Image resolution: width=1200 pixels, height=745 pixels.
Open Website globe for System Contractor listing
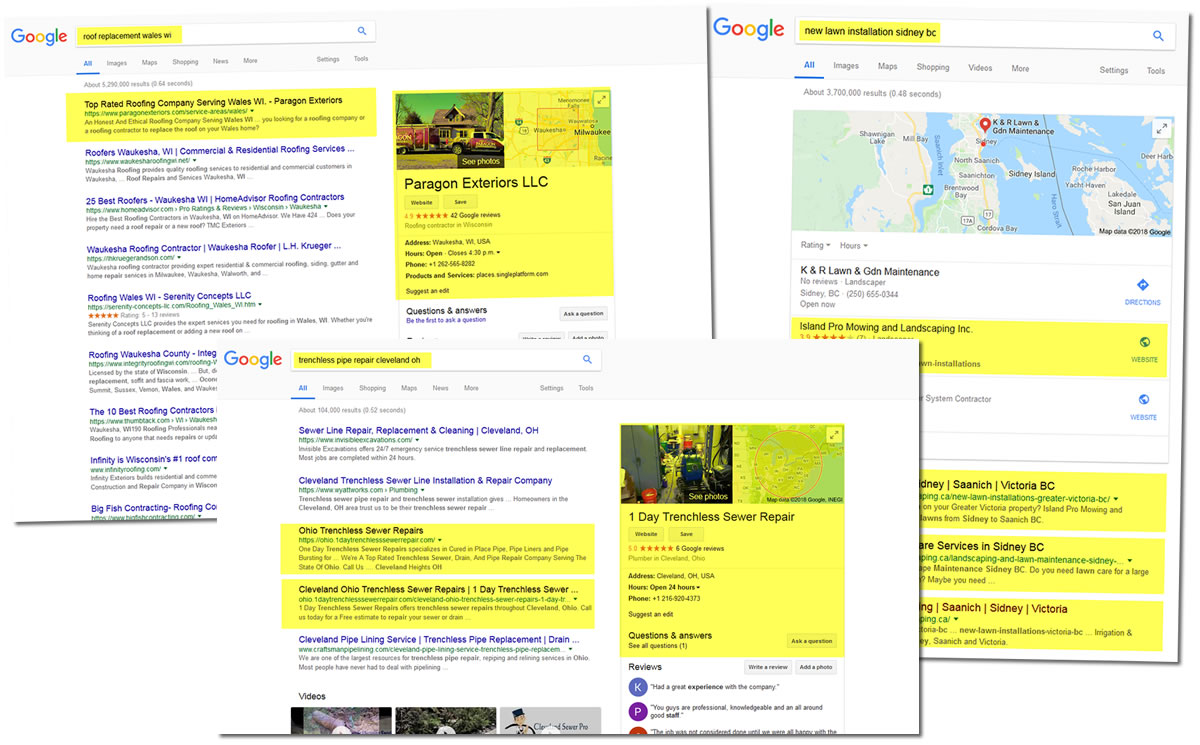[1144, 400]
